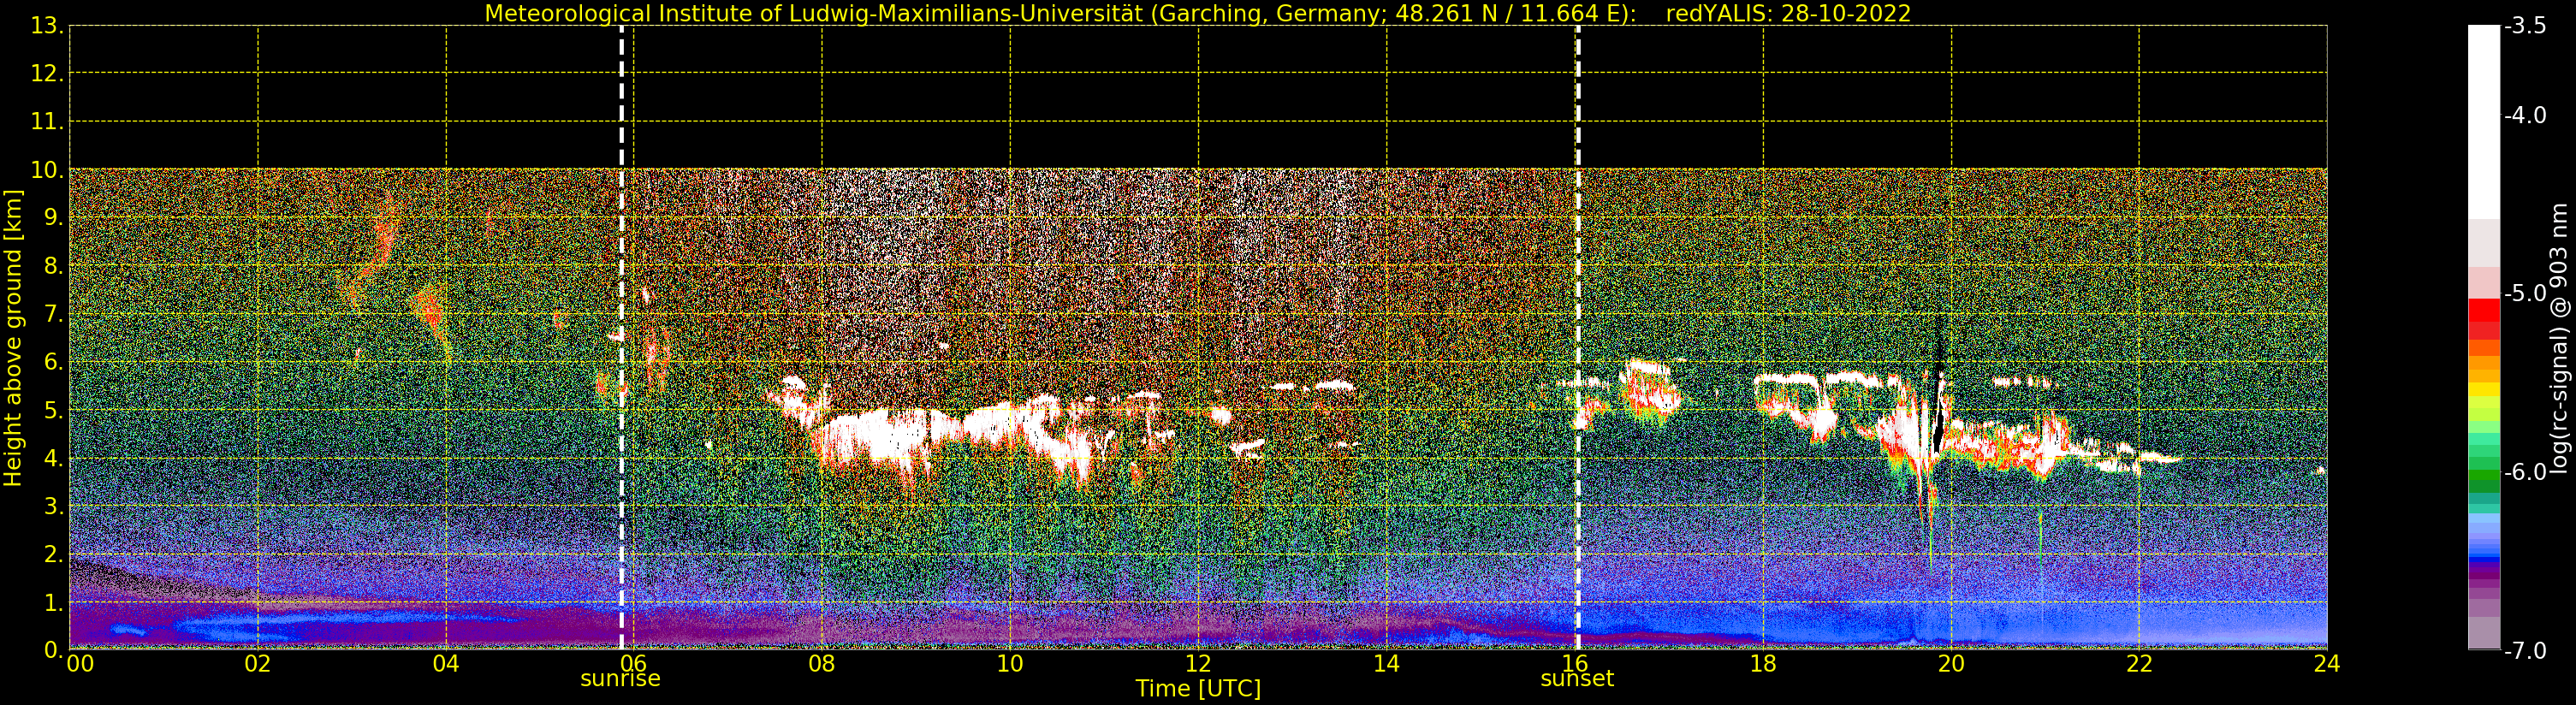2576x705 pixels.
Task: Click the 1 km tick on height axis
Action: tap(52, 602)
